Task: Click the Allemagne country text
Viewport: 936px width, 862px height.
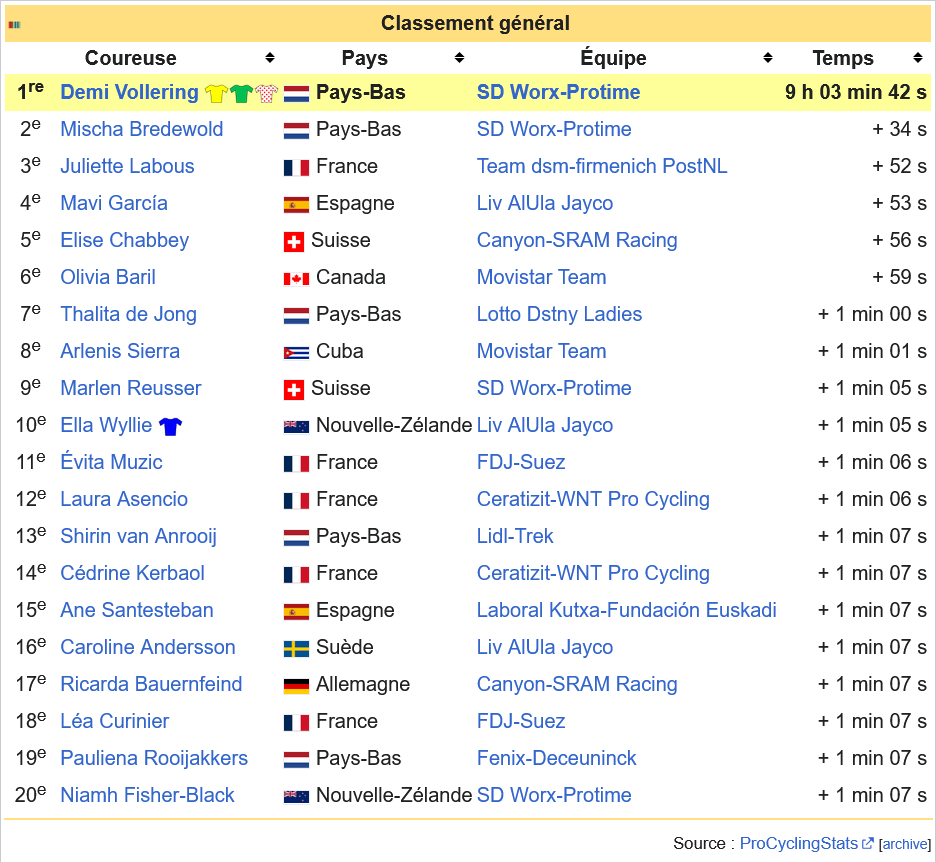Action: pos(363,684)
